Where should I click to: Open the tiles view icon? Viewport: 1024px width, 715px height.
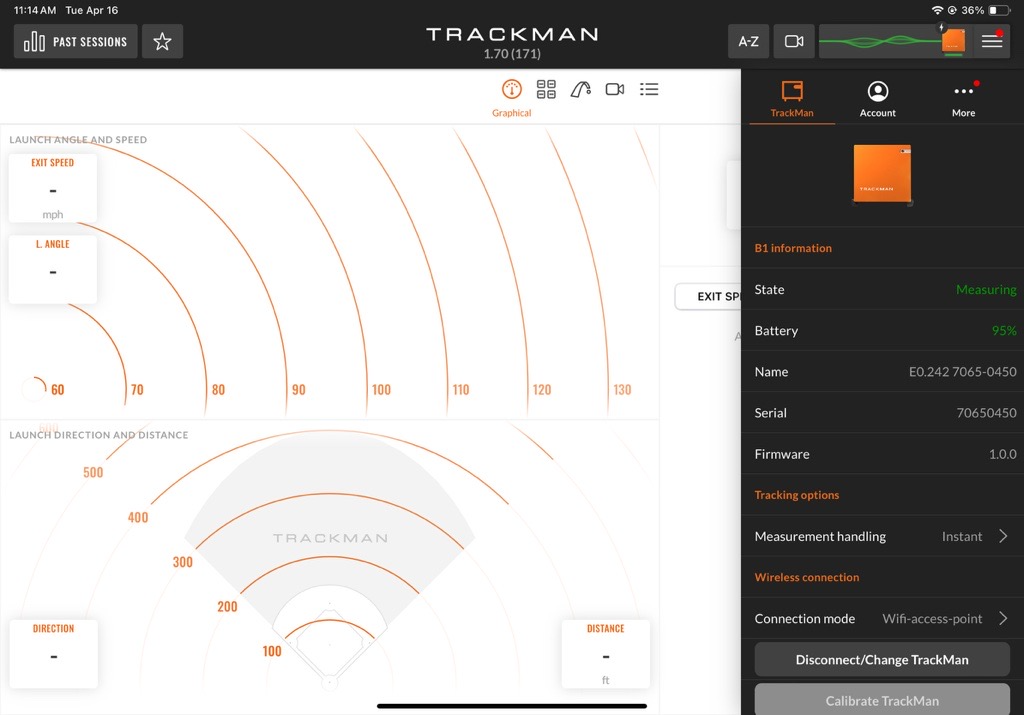pyautogui.click(x=546, y=89)
